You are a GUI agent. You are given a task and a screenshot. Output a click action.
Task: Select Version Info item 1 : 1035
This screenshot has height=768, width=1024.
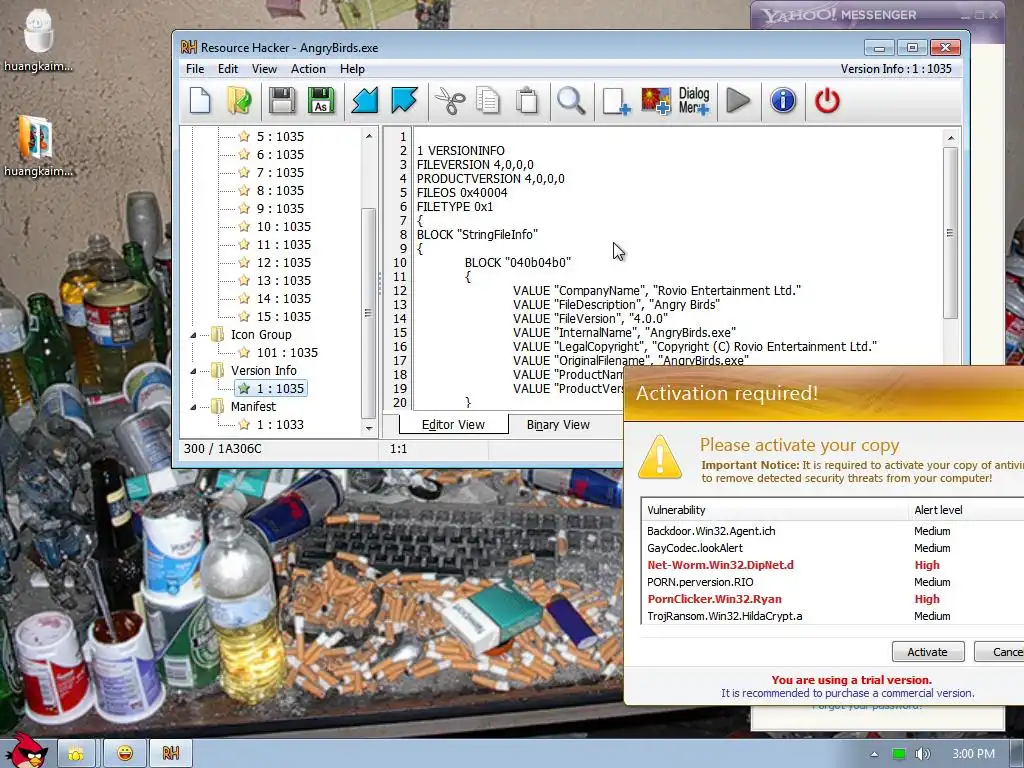[280, 388]
